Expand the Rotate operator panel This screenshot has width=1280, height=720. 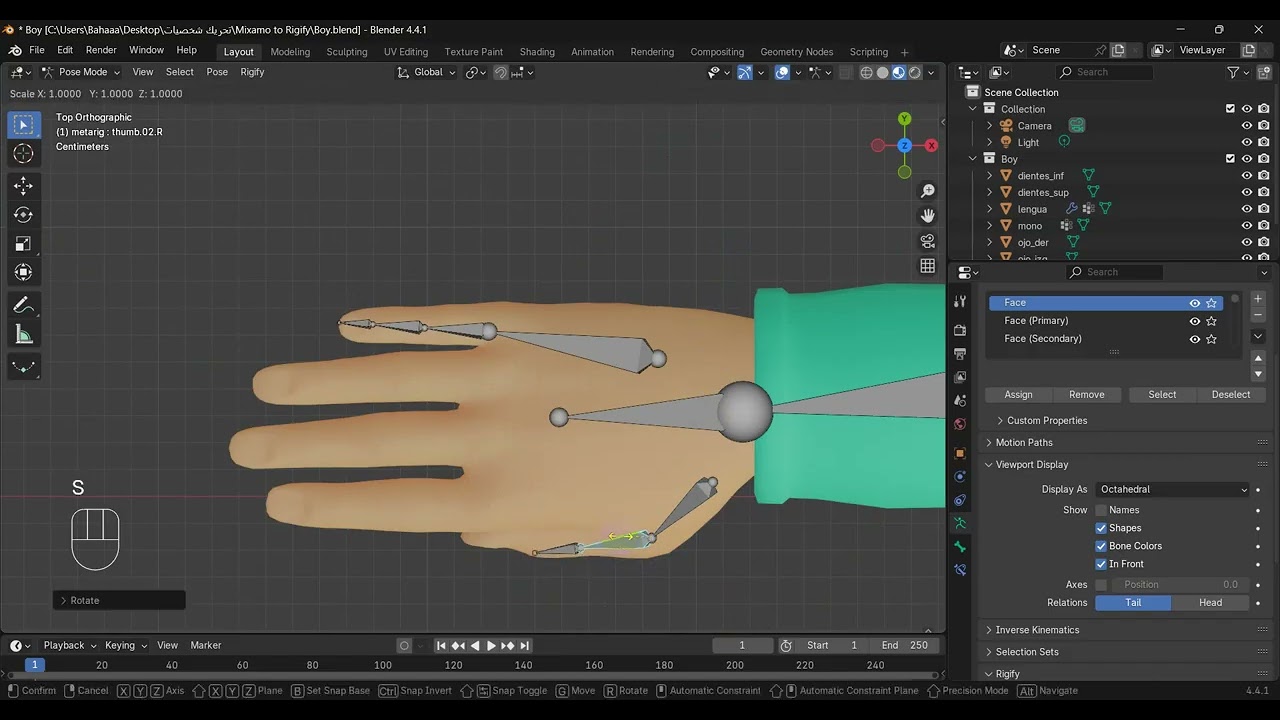[x=119, y=600]
